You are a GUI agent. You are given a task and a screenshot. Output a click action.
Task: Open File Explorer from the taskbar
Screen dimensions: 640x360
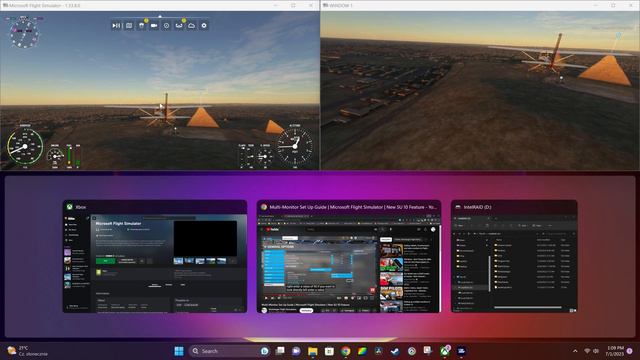click(313, 351)
